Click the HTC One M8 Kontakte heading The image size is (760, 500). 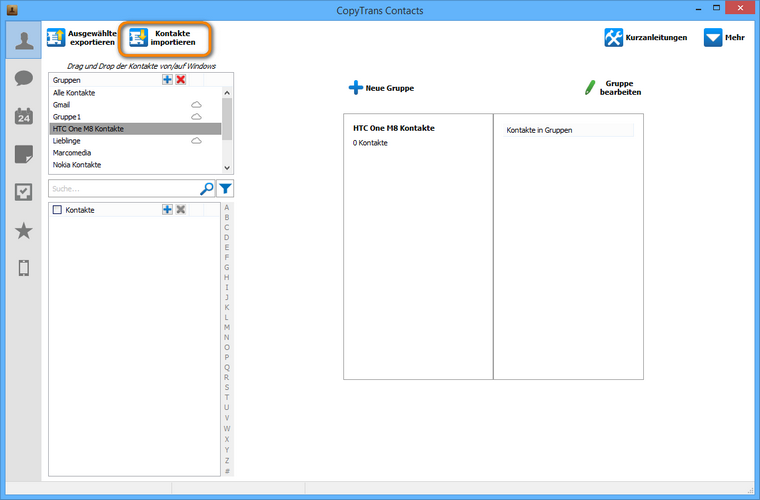pyautogui.click(x=394, y=128)
